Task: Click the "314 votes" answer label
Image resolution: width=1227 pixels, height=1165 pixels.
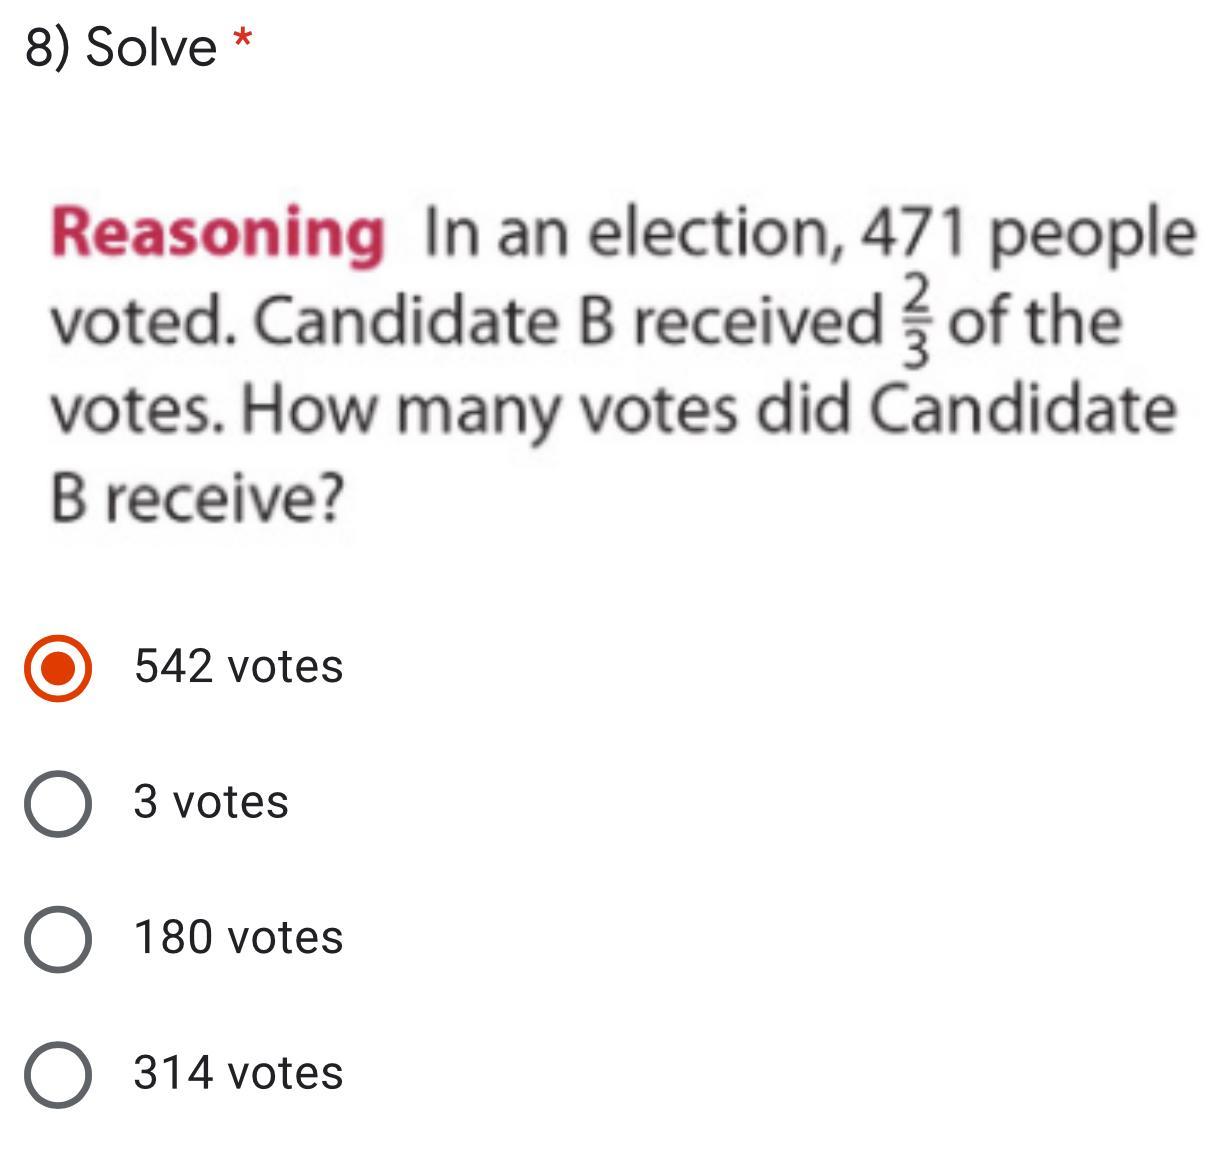Action: pos(238,1073)
